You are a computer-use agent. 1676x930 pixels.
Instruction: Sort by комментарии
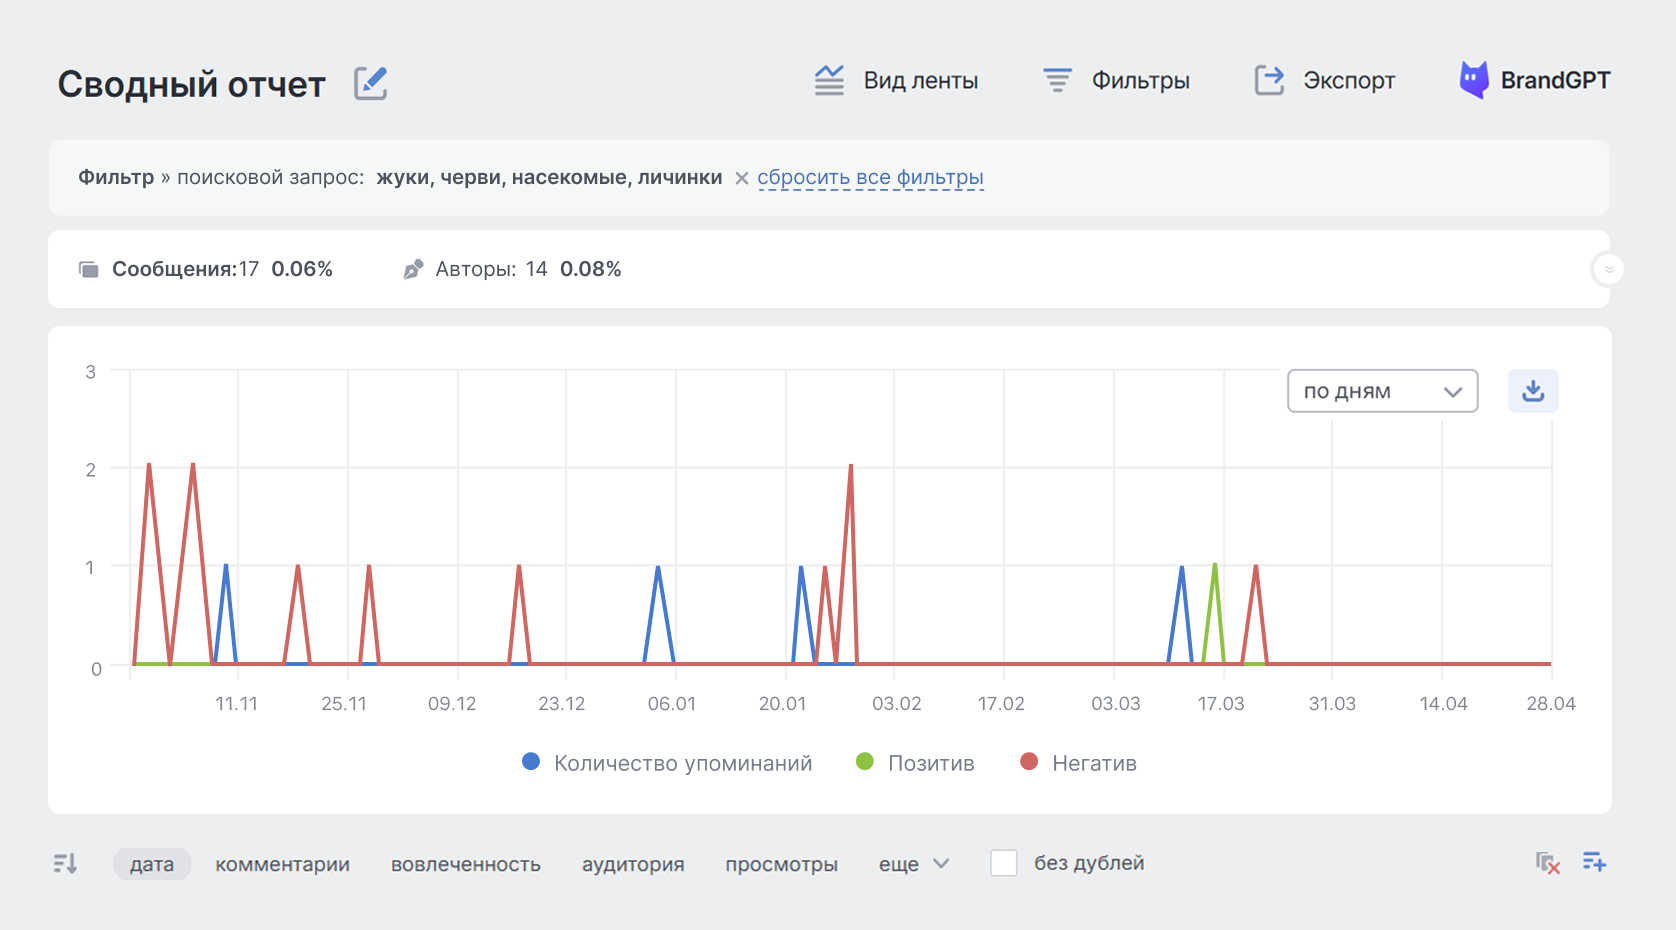[282, 864]
